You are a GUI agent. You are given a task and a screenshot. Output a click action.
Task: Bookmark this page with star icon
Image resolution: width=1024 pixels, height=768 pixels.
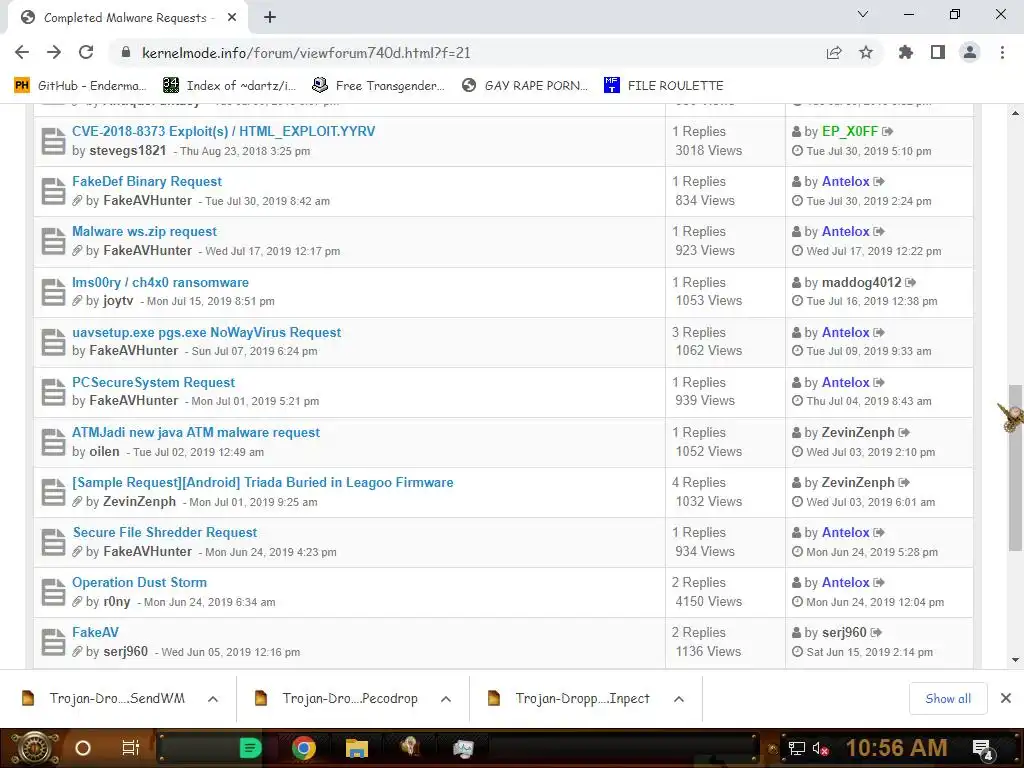866,52
